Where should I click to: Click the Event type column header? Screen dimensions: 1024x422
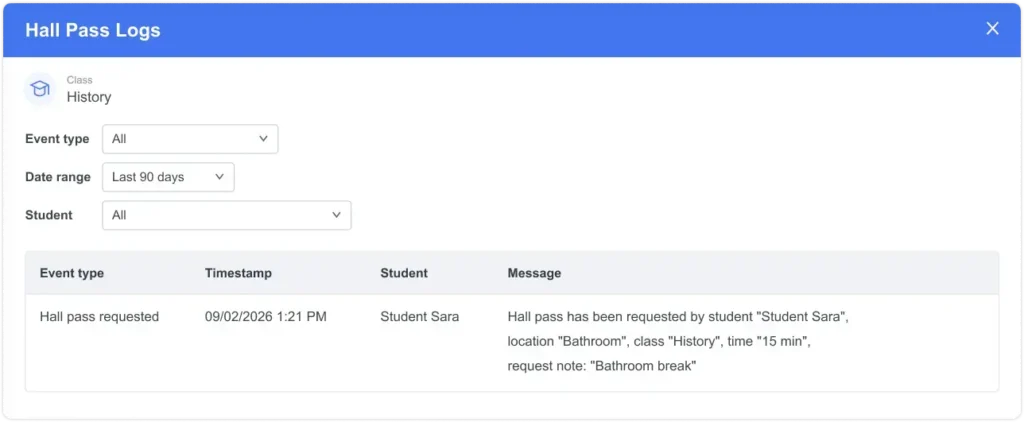pos(72,273)
